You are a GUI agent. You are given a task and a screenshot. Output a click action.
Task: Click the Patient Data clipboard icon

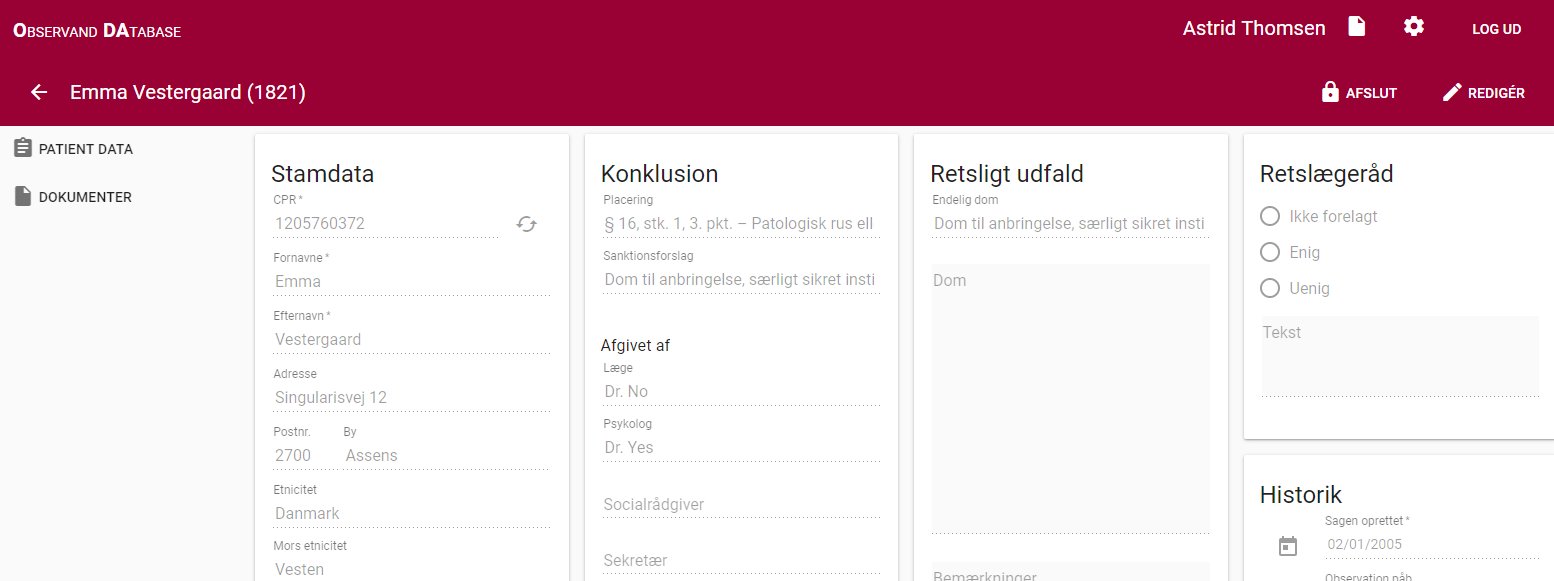(x=23, y=148)
